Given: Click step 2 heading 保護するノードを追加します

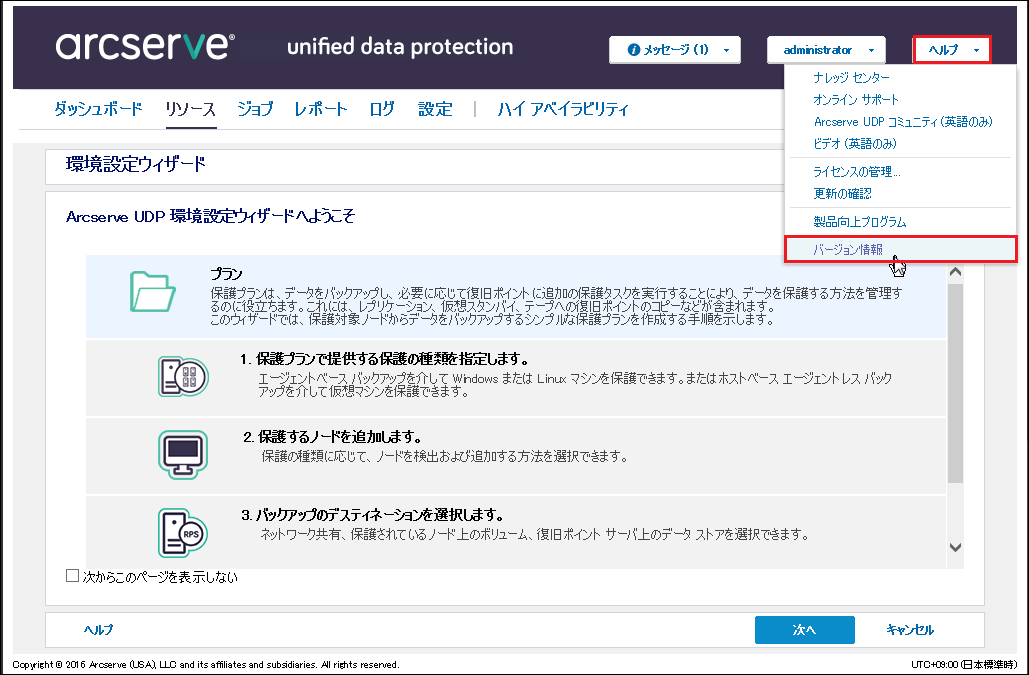Looking at the screenshot, I should coord(332,437).
